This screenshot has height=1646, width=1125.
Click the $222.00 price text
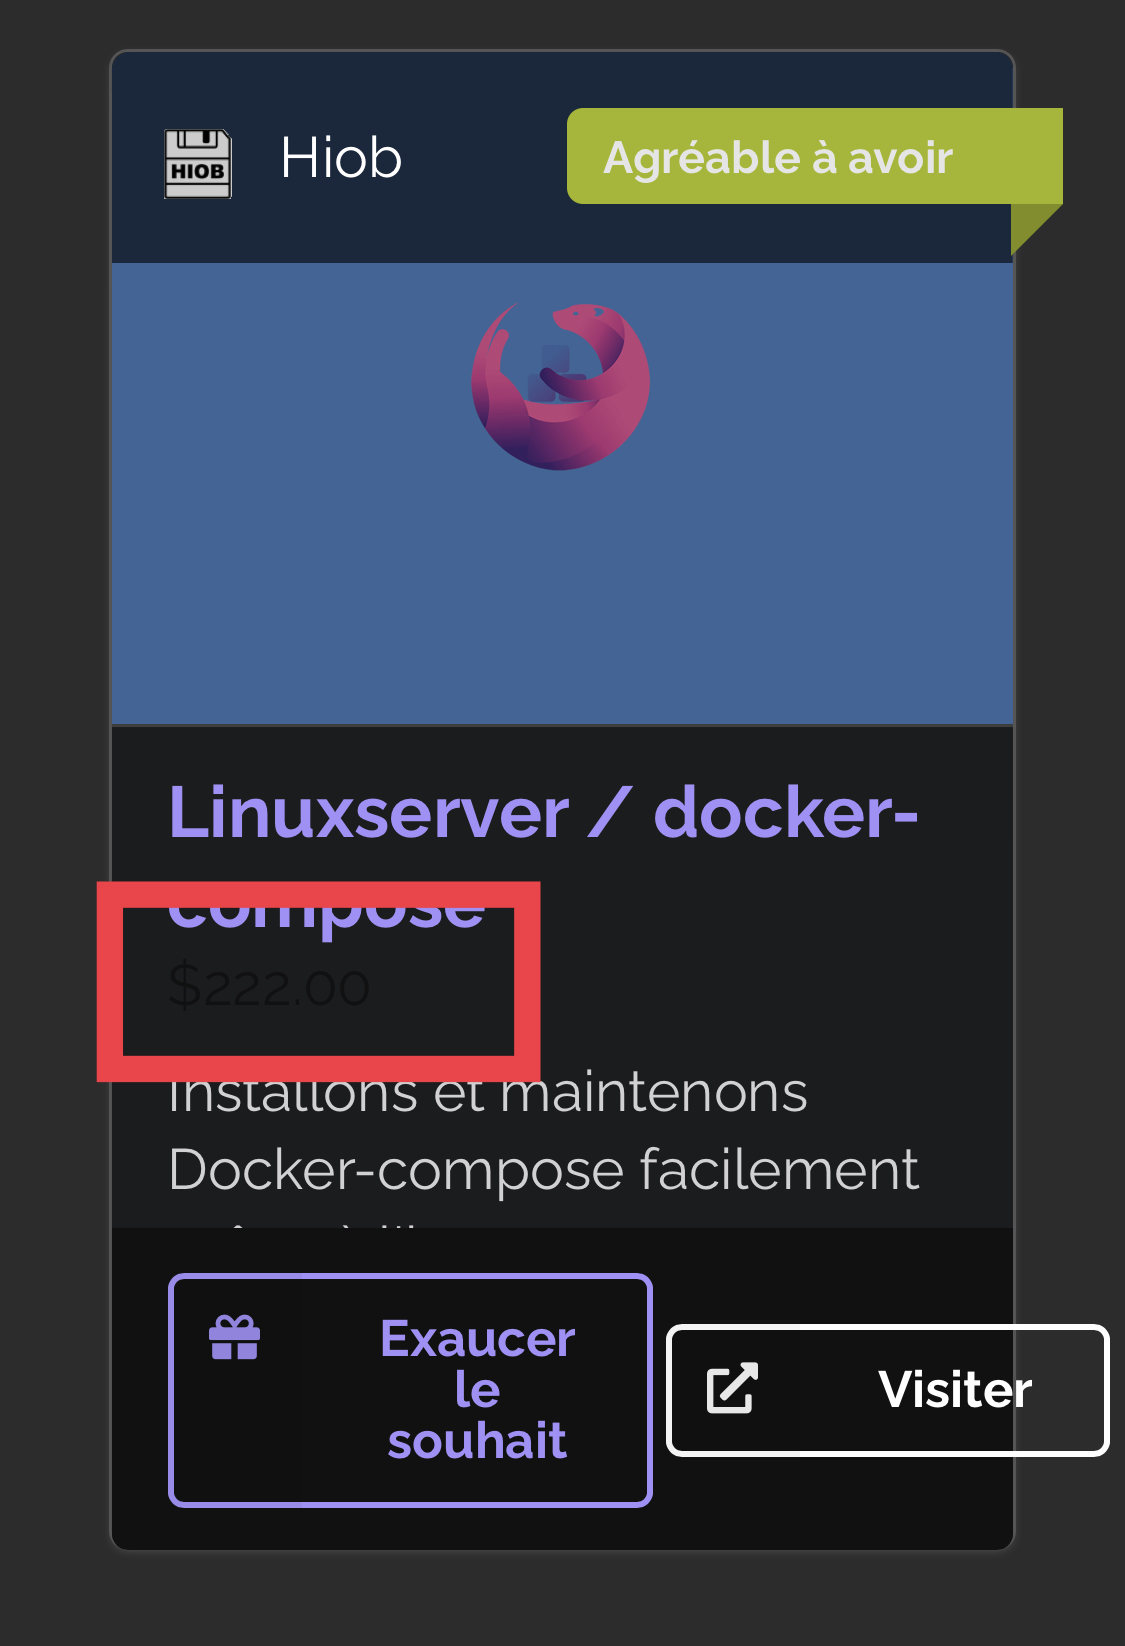pos(269,987)
